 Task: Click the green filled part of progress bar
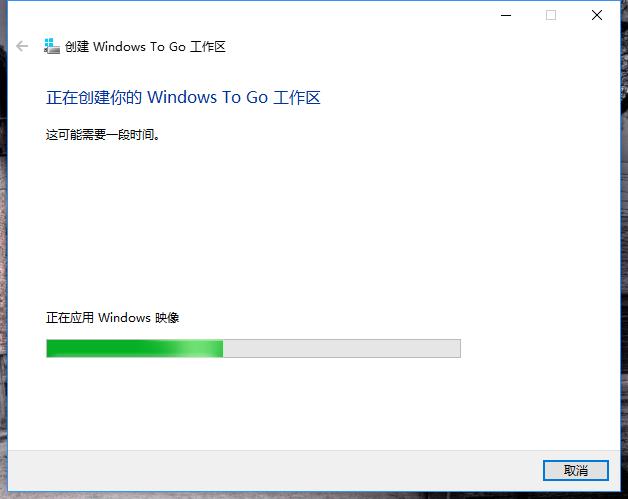(x=134, y=348)
